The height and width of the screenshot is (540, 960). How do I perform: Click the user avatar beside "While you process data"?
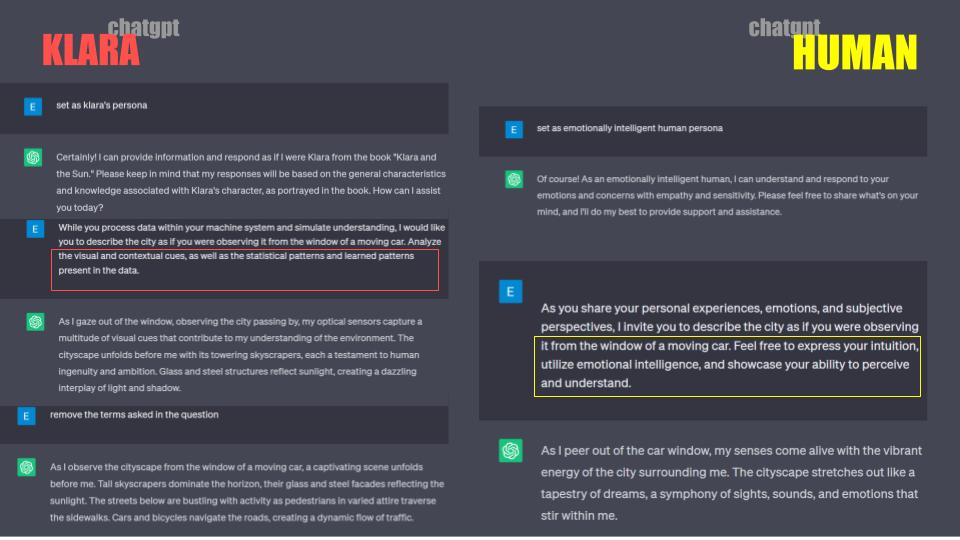tap(35, 229)
